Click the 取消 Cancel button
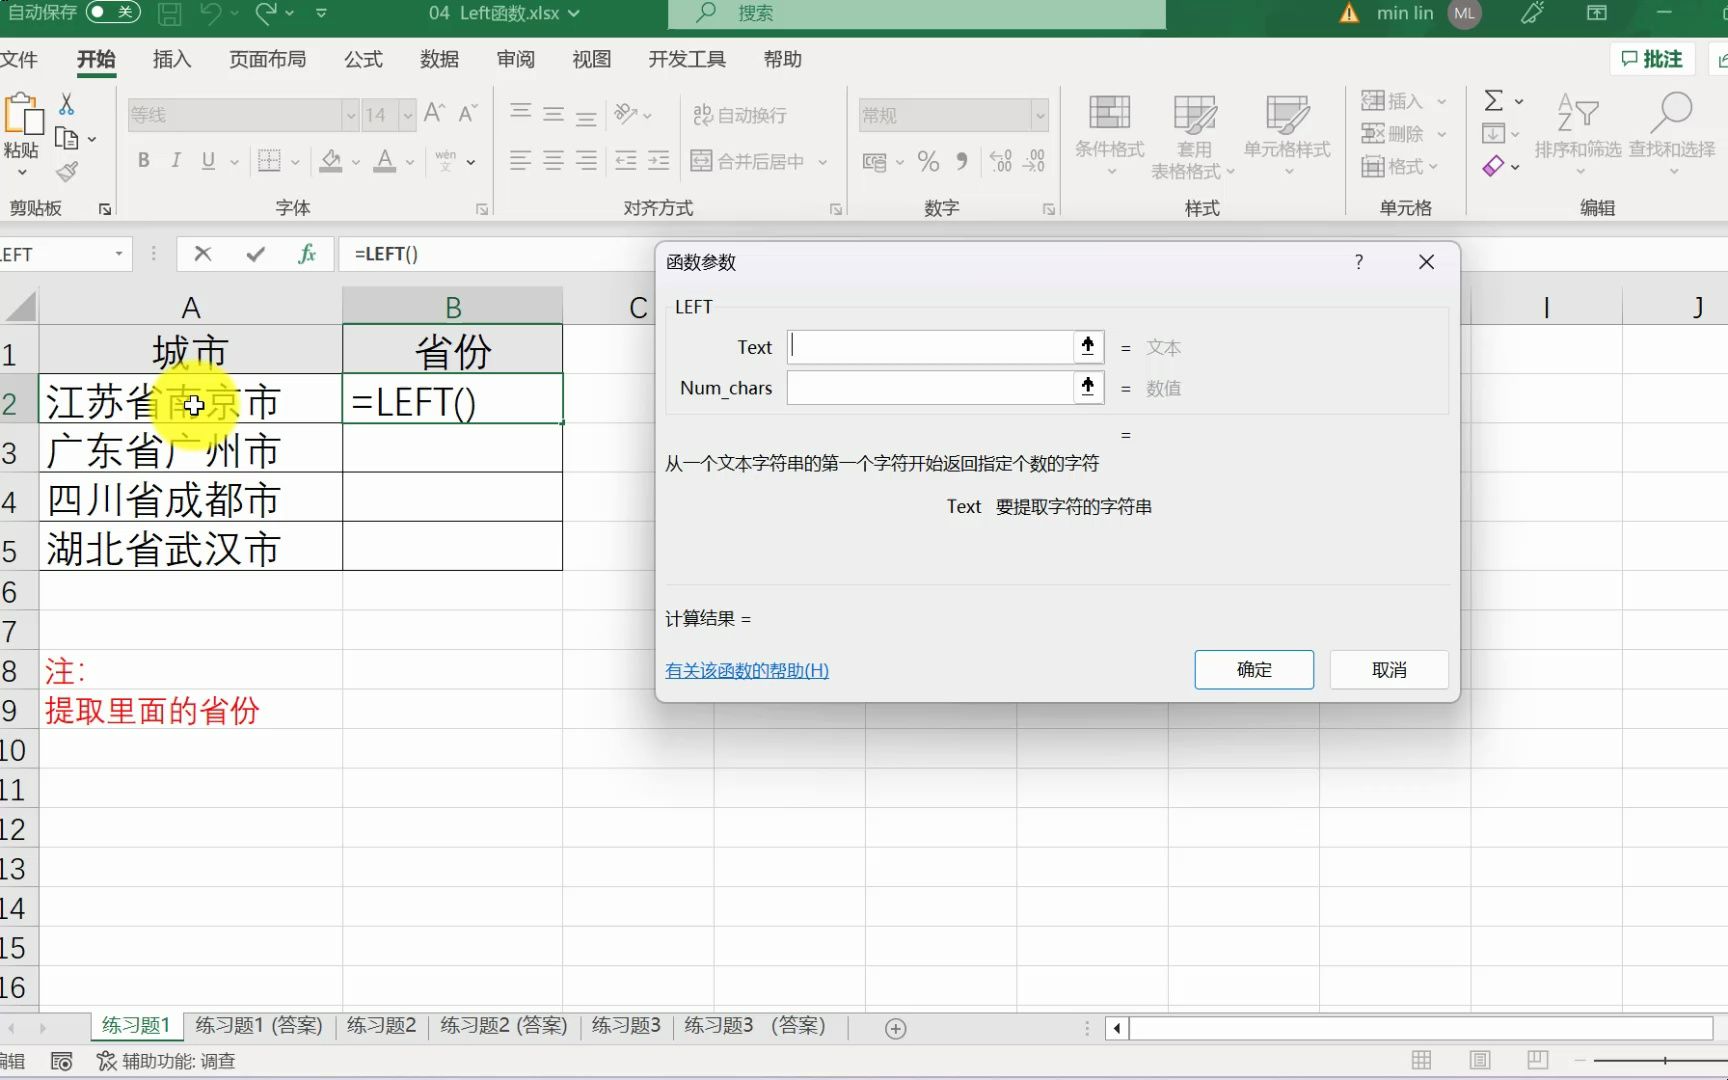The image size is (1728, 1080). click(x=1389, y=670)
